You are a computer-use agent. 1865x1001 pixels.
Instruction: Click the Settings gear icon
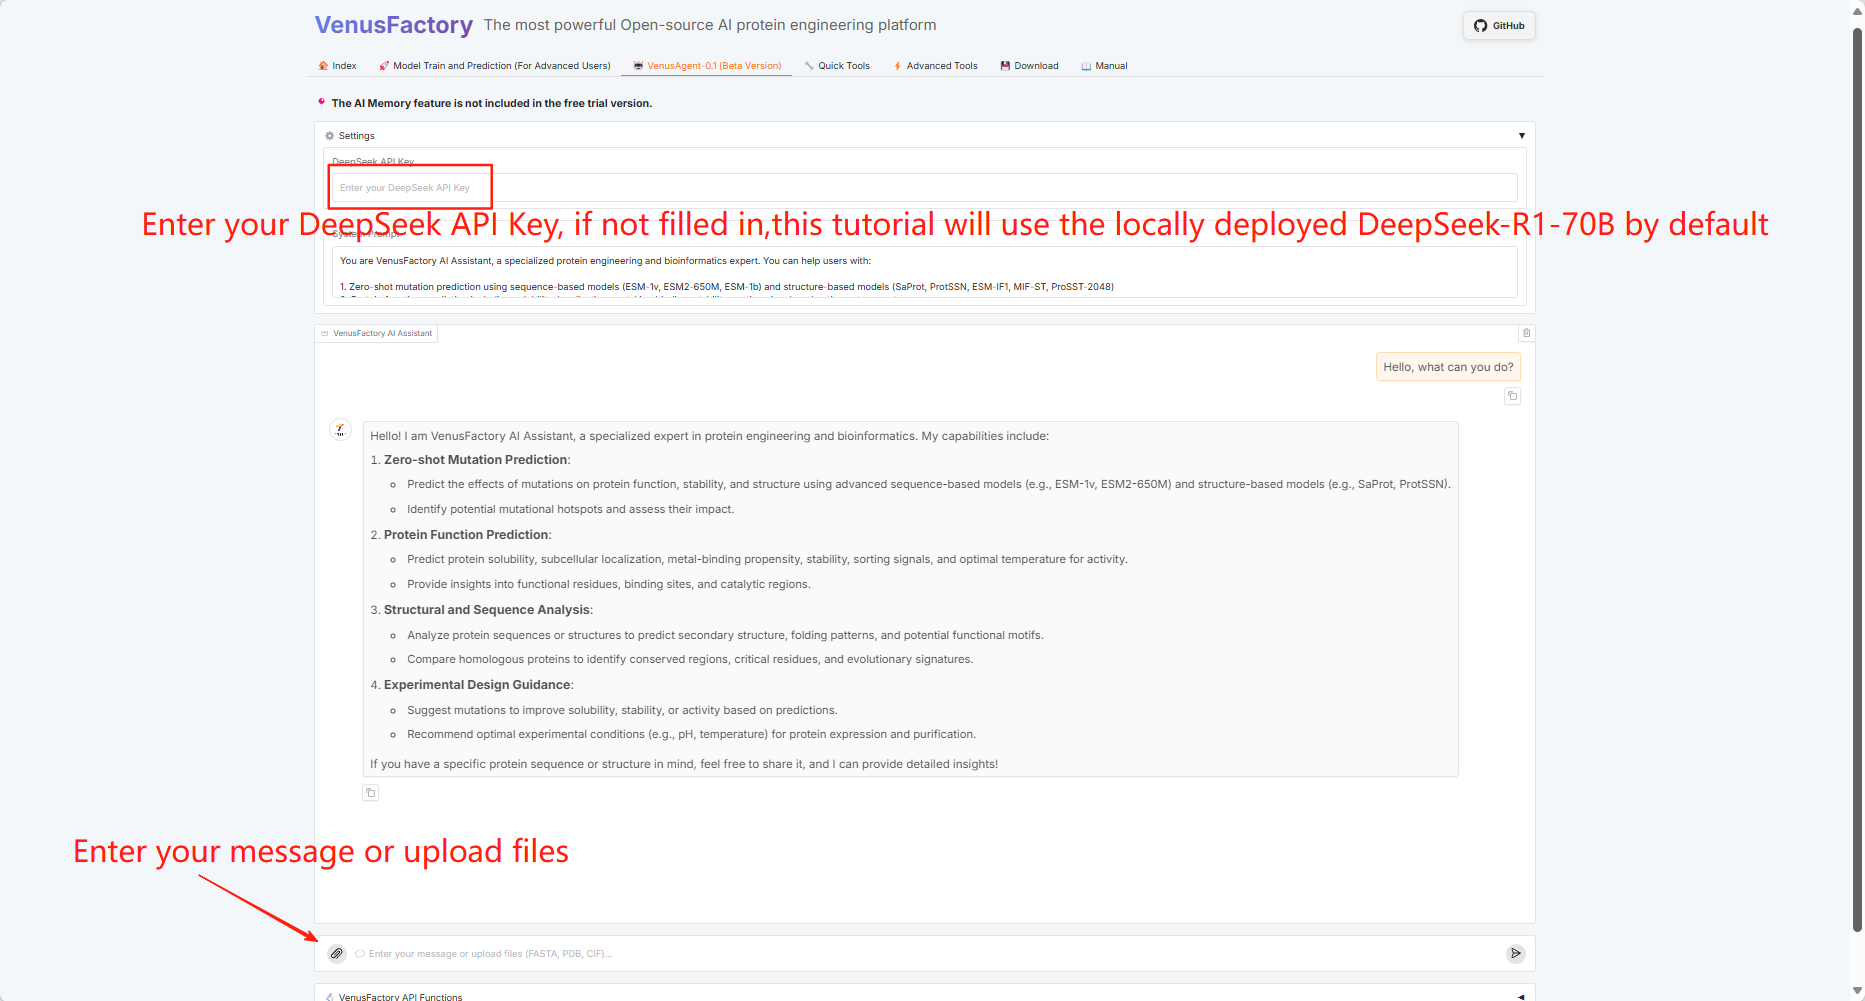click(x=329, y=136)
